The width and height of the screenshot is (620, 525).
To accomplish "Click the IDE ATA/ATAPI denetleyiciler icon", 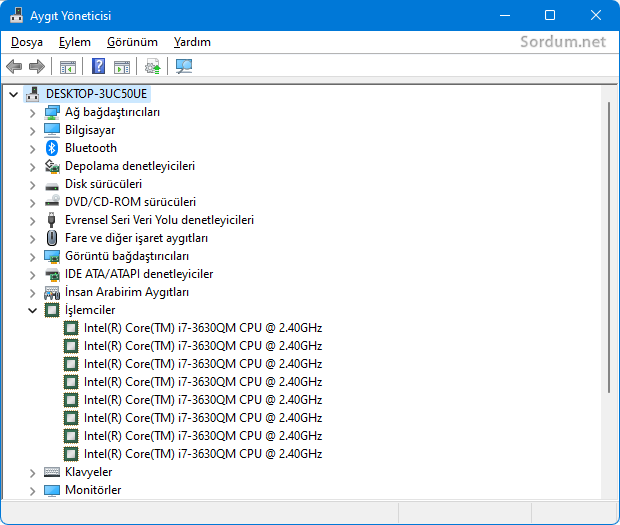I will pos(52,274).
